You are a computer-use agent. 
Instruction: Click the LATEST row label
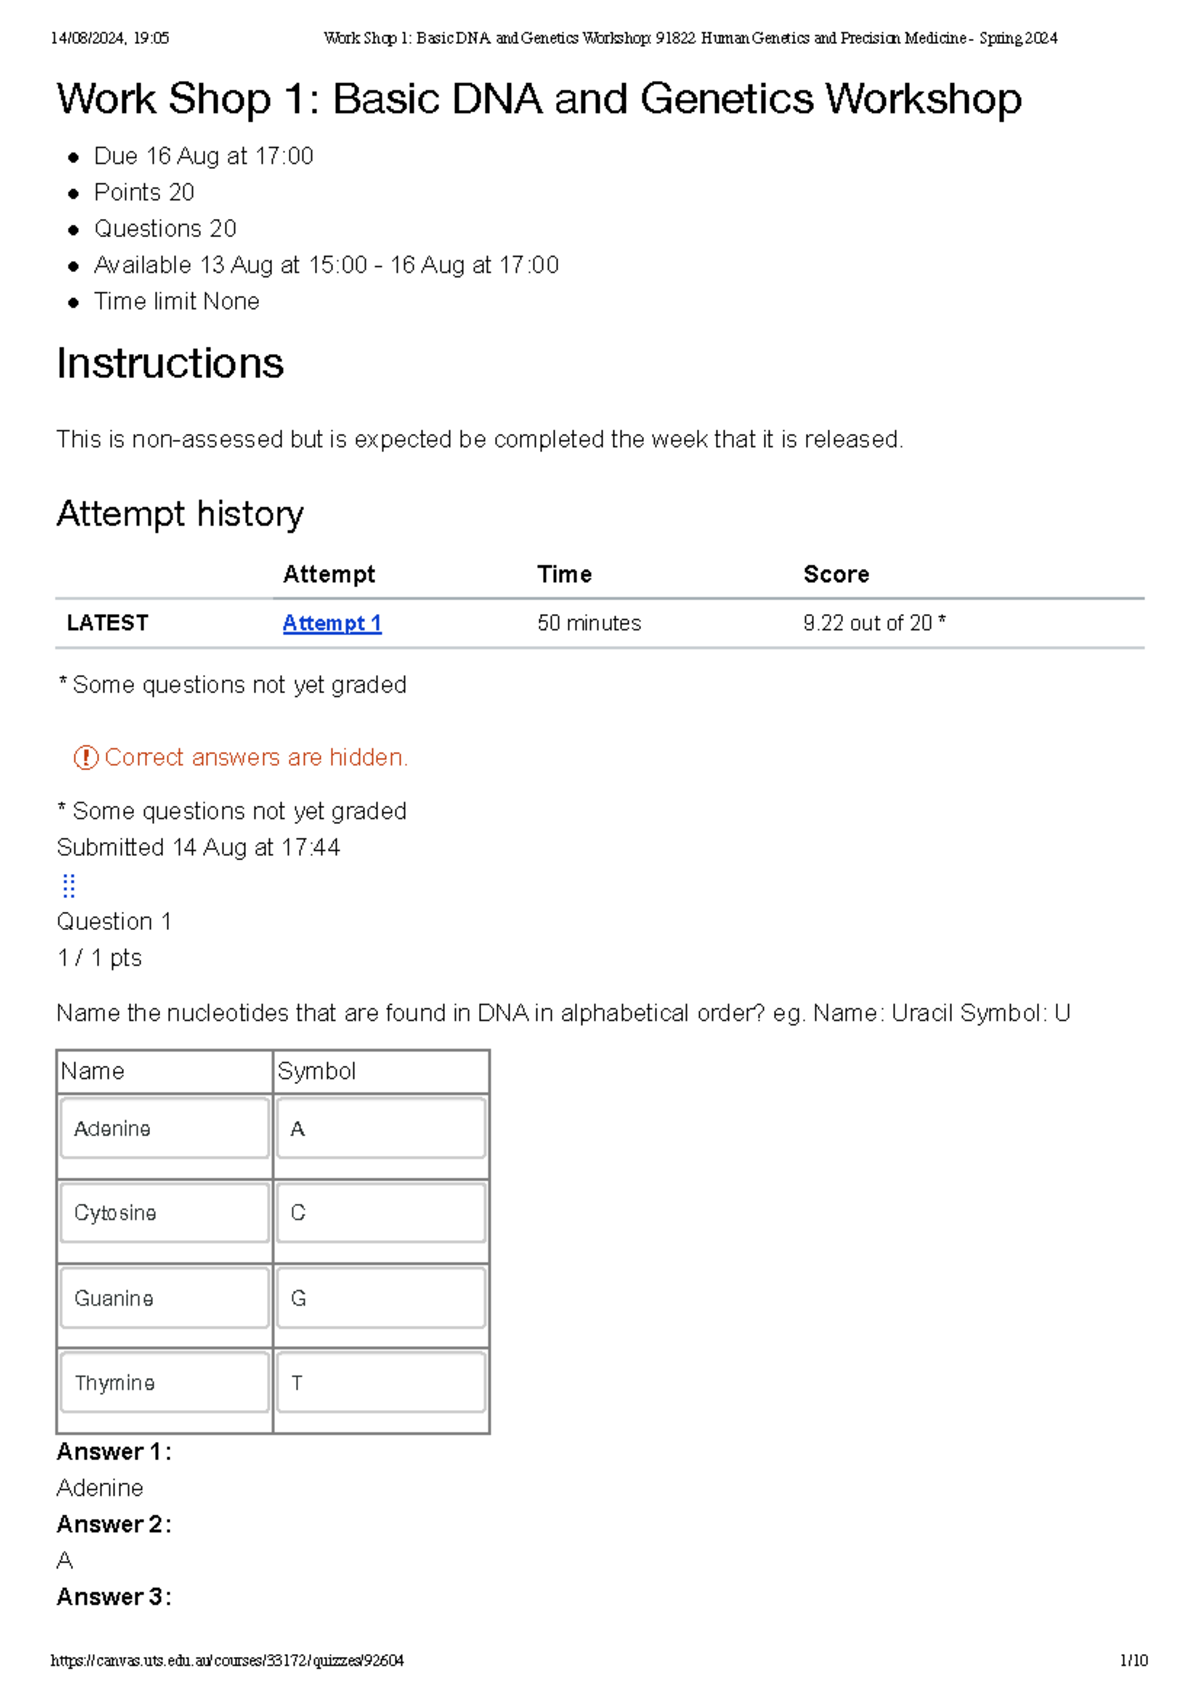click(107, 623)
